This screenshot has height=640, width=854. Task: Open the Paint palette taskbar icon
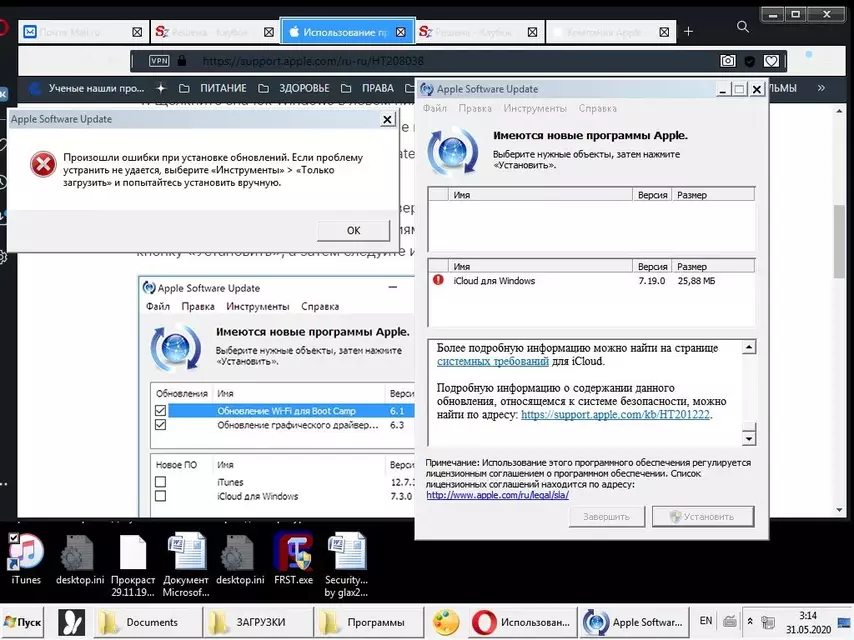click(x=446, y=623)
